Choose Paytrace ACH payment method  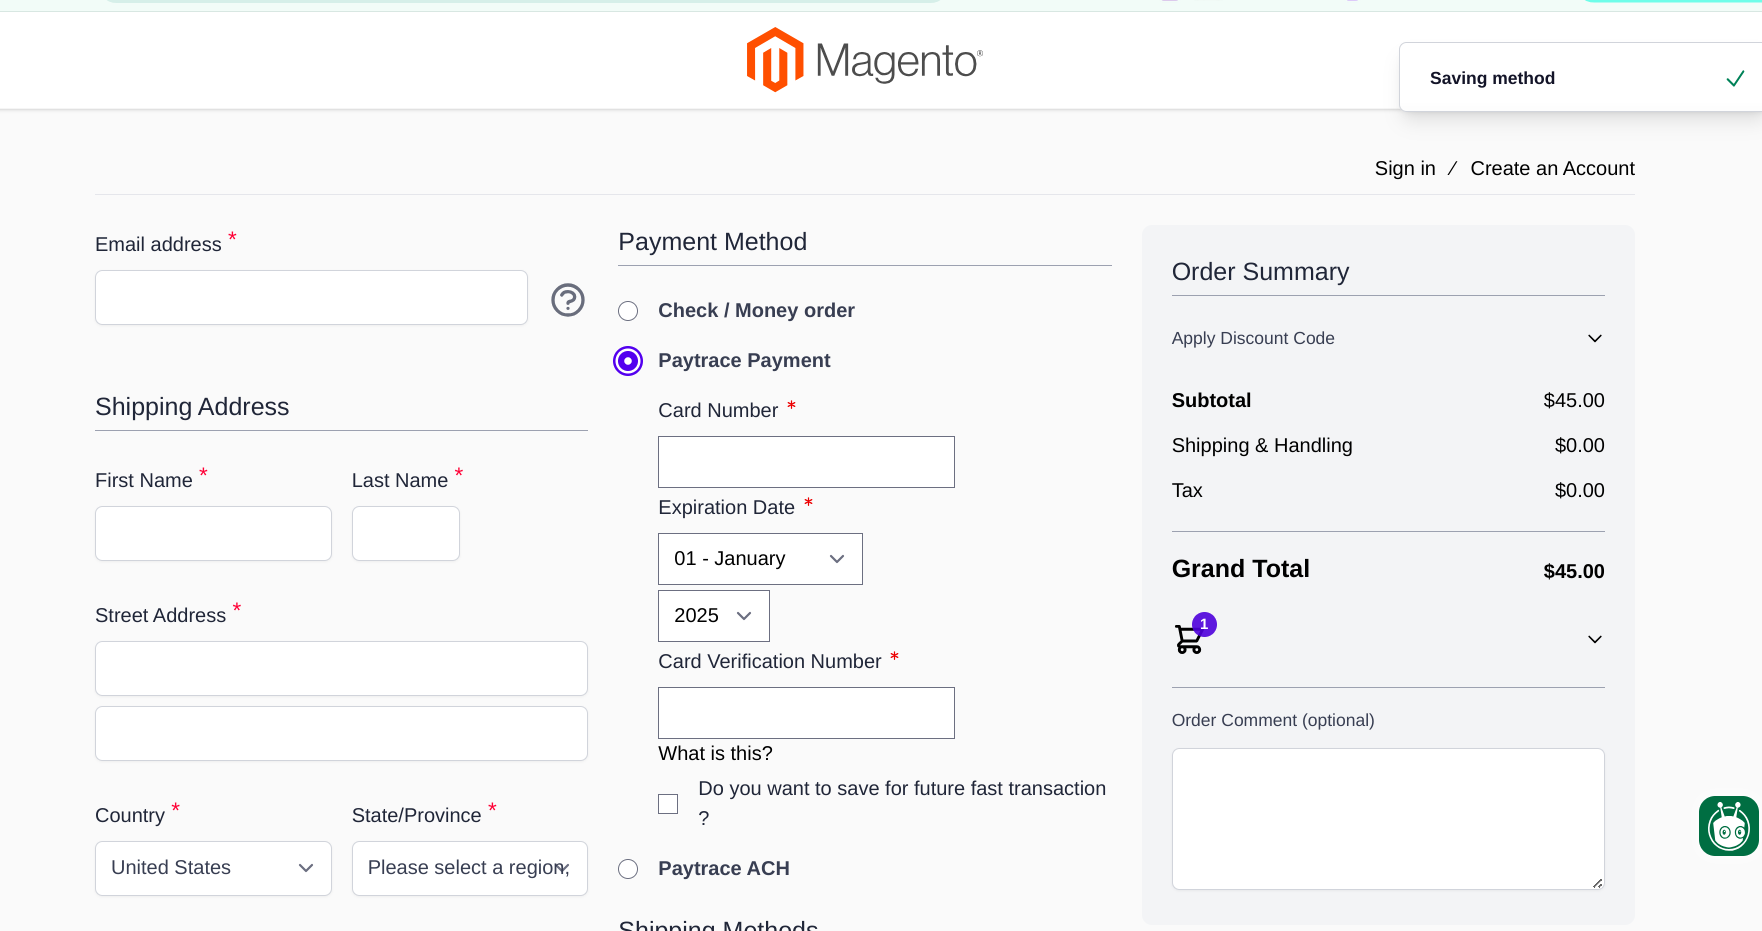tap(628, 869)
